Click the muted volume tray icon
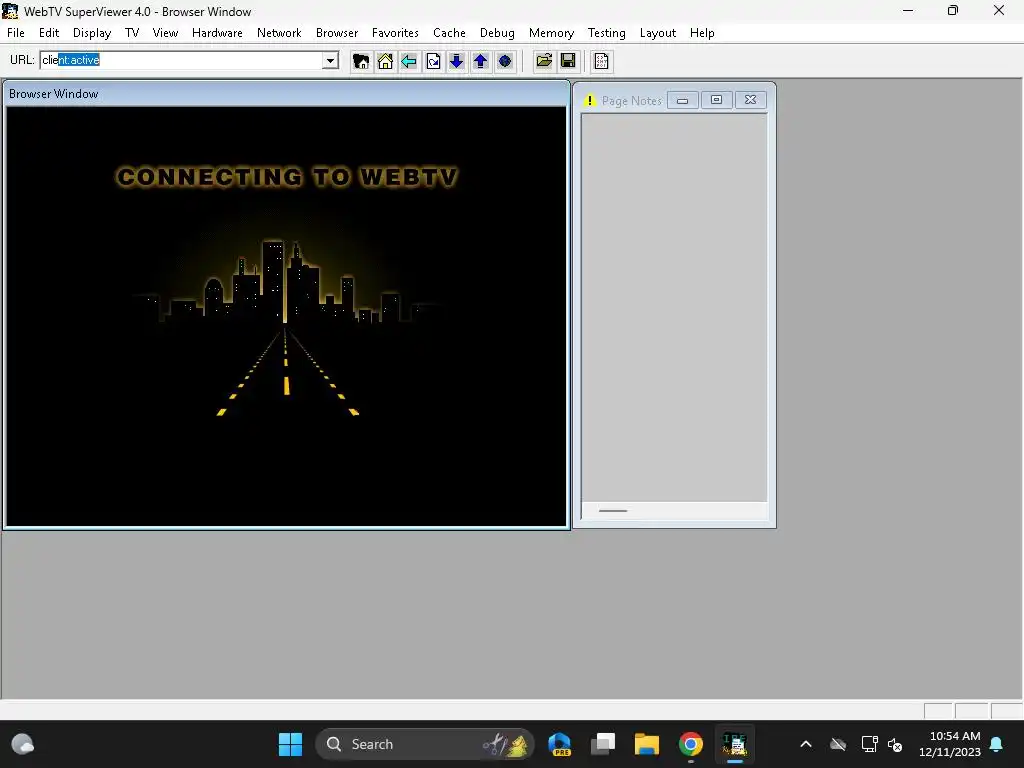 tap(895, 744)
